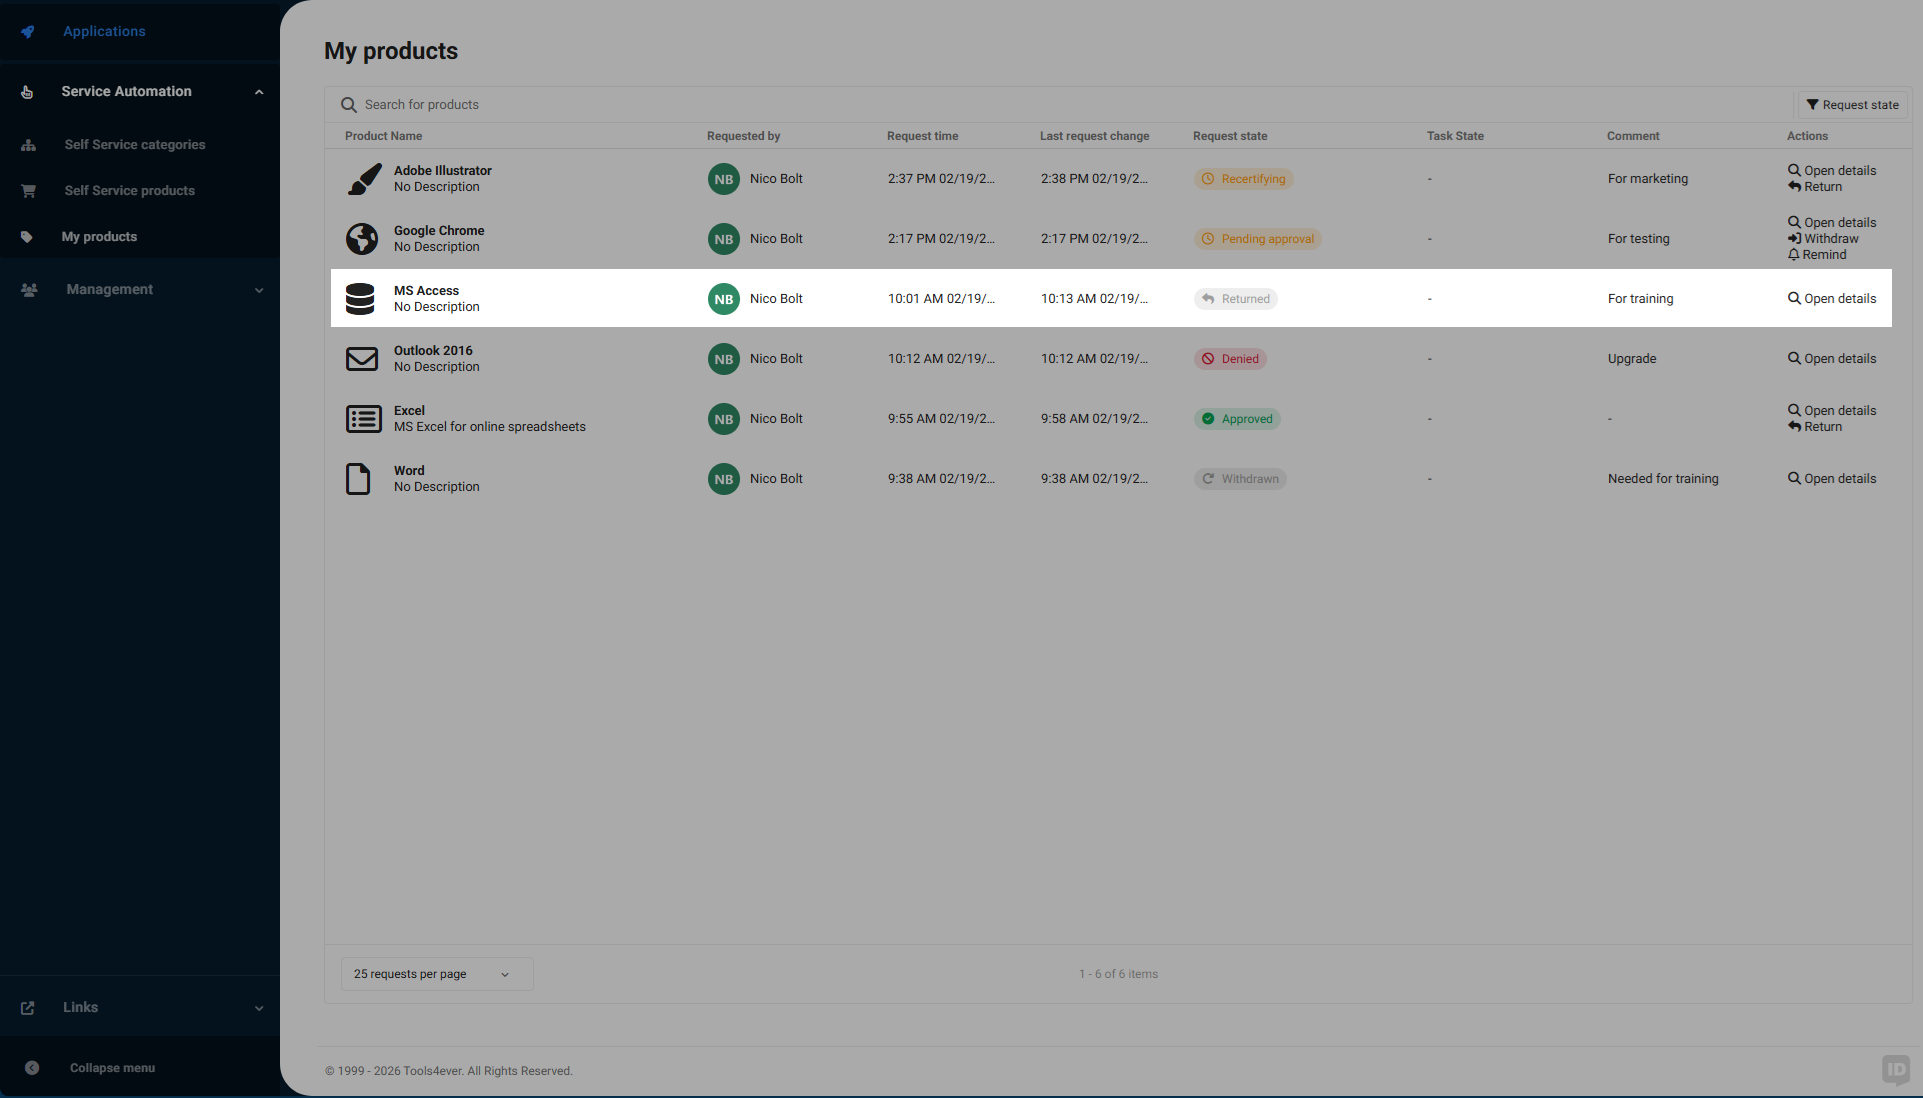This screenshot has width=1923, height=1098.
Task: Click the Self Service products cart icon
Action: pyautogui.click(x=28, y=190)
